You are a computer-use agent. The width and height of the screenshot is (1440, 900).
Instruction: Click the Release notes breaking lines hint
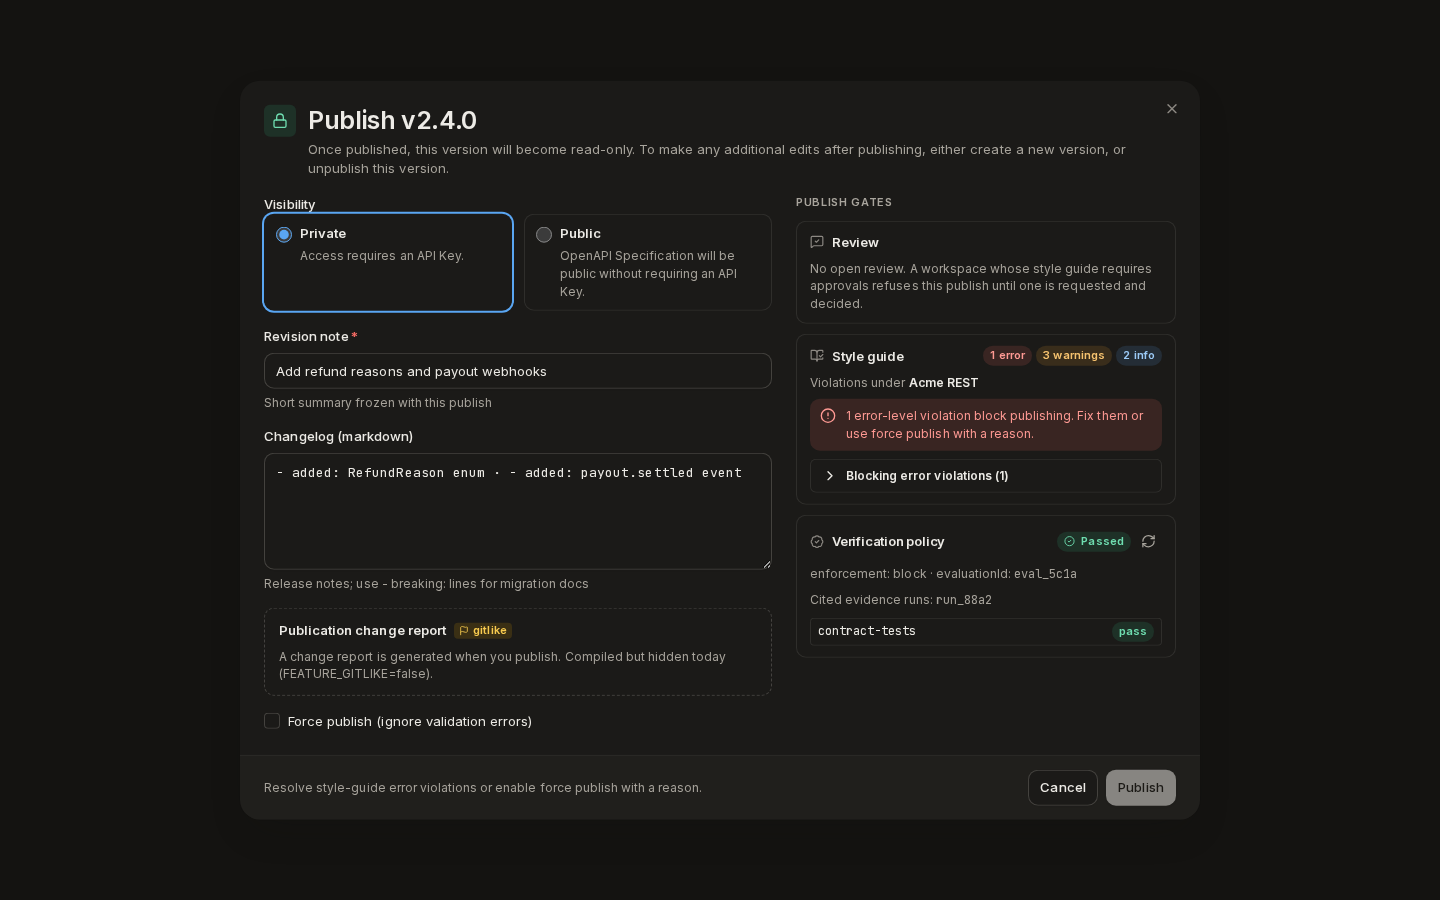426,584
